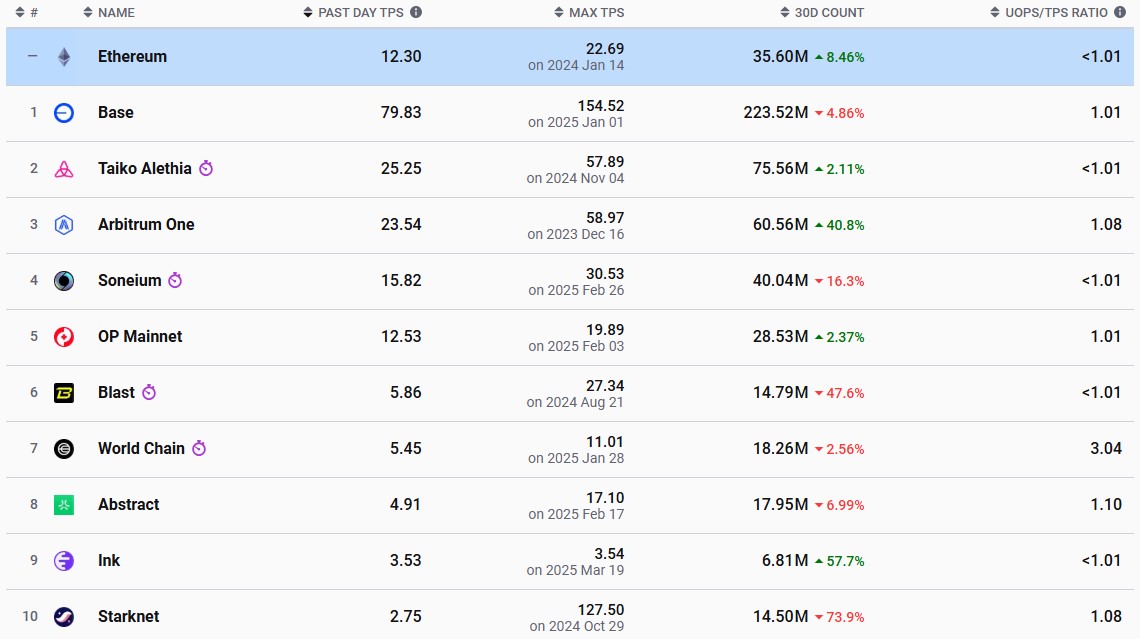The height and width of the screenshot is (639, 1140).
Task: Click Soneium's 30D count 40.04M
Action: (x=780, y=281)
